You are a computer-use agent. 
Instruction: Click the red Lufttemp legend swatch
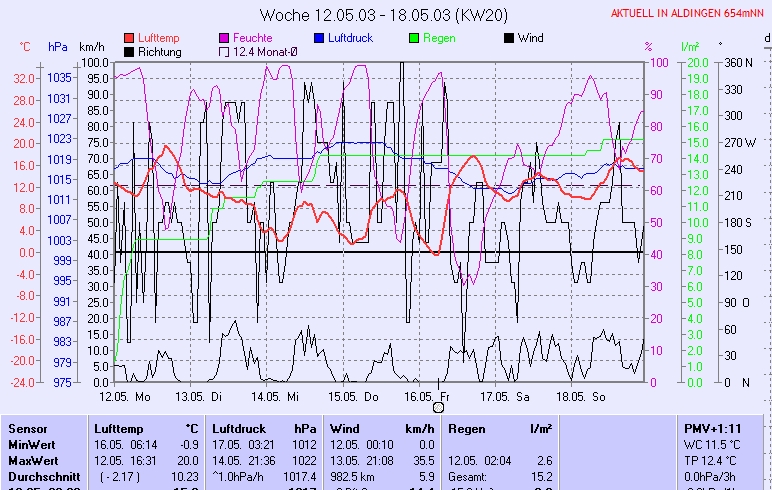(x=129, y=38)
